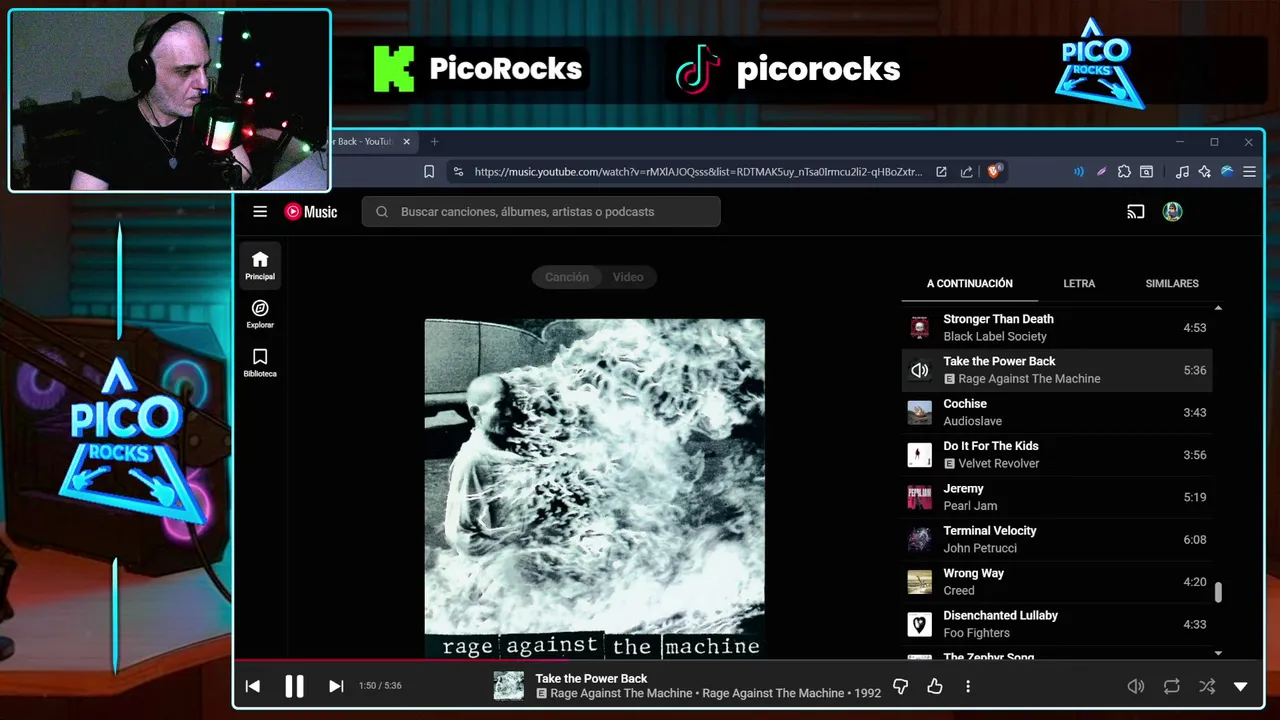The height and width of the screenshot is (720, 1280).
Task: Switch to Canción mode
Action: pos(567,277)
